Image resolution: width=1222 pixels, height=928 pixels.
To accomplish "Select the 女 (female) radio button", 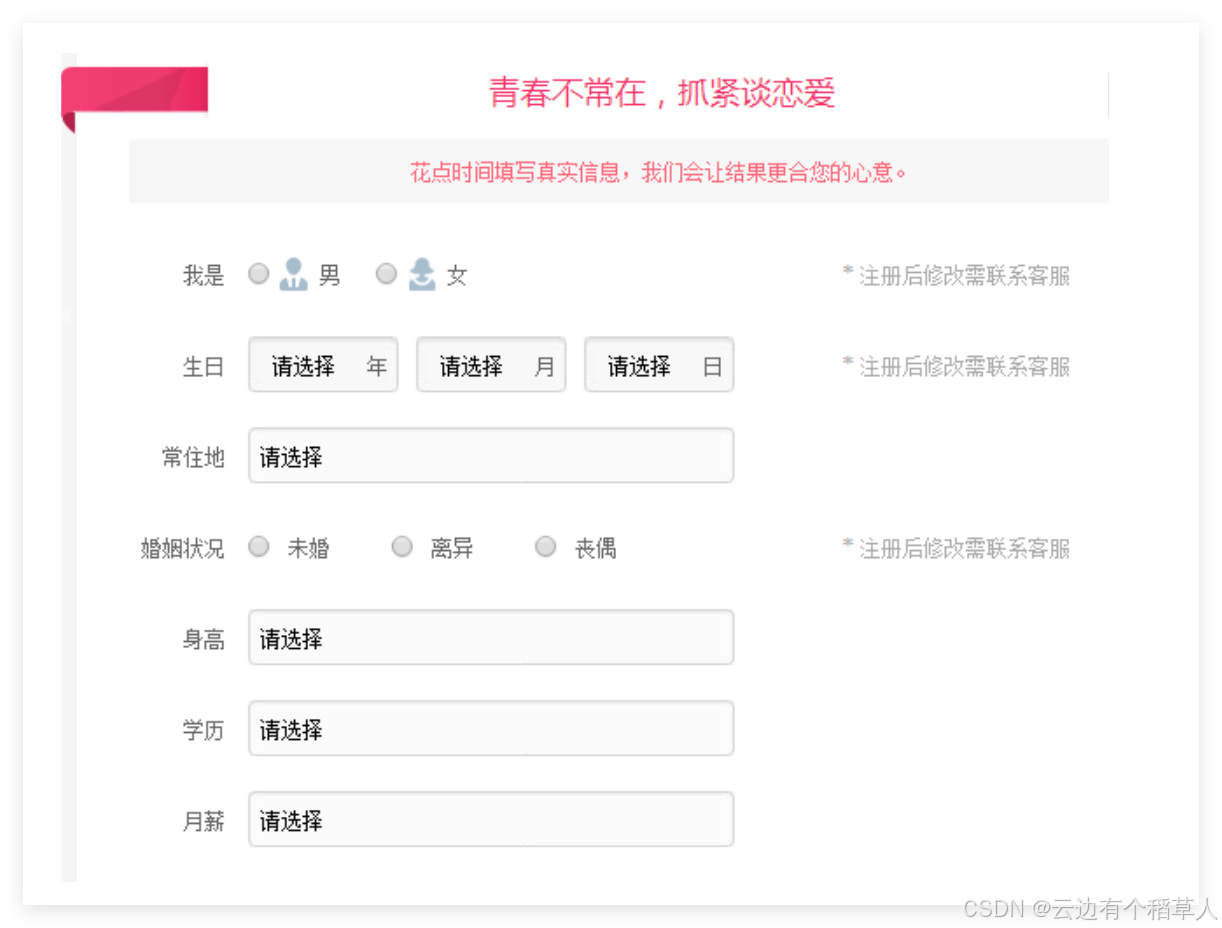I will [x=386, y=273].
